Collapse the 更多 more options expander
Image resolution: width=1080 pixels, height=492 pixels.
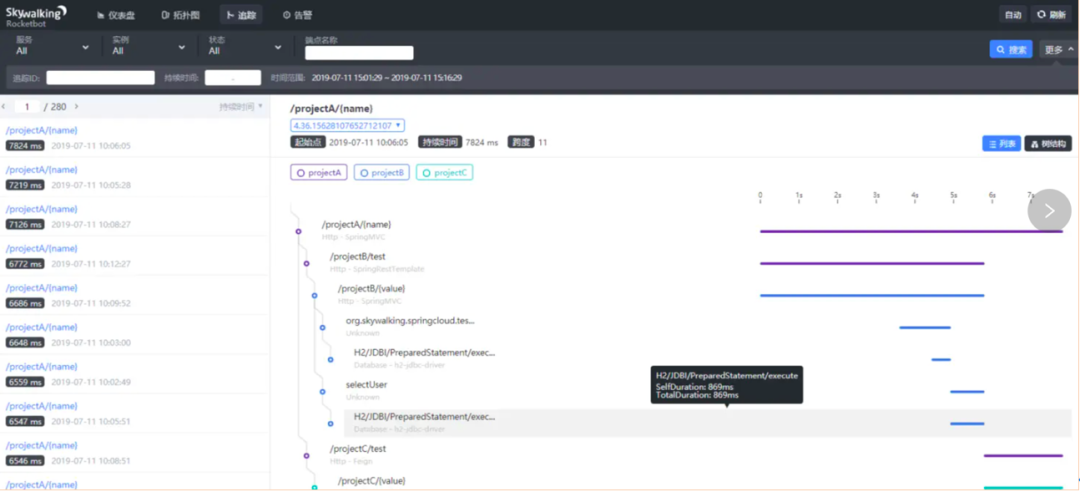point(1057,49)
